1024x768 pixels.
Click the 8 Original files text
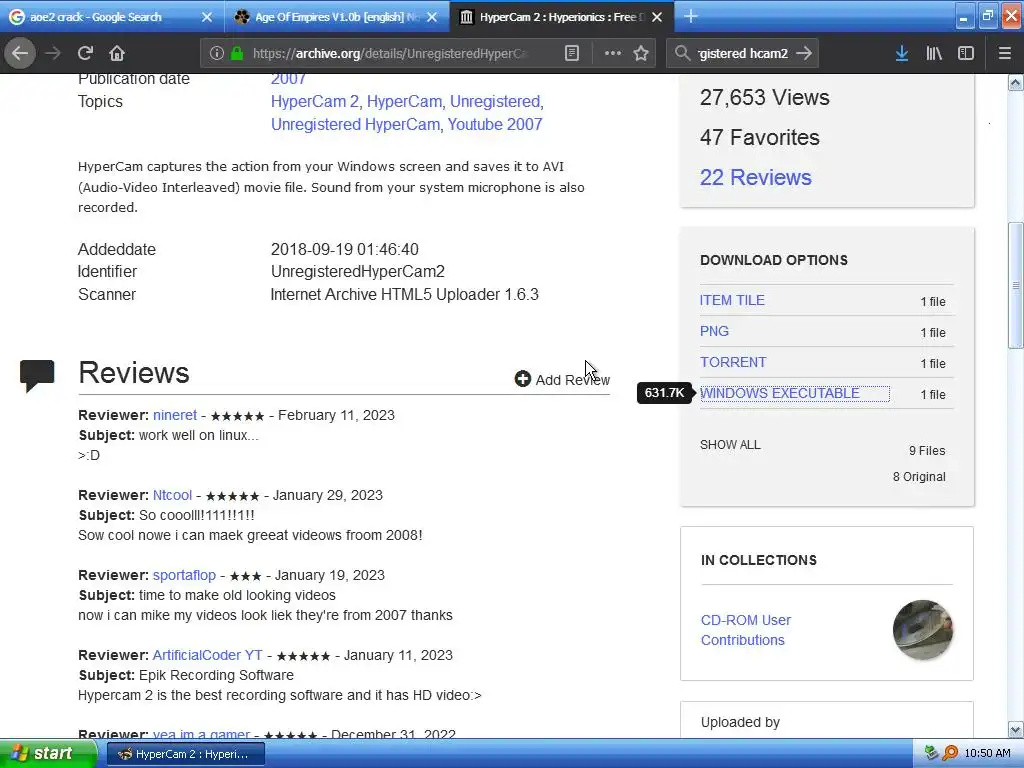[919, 477]
